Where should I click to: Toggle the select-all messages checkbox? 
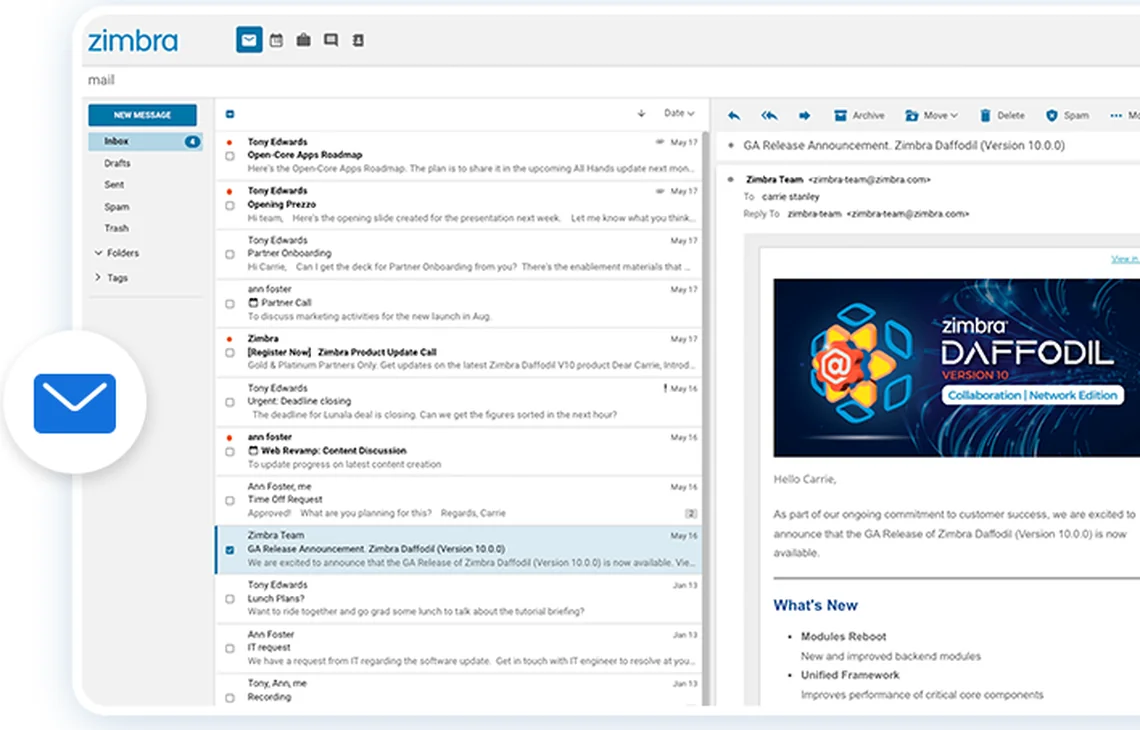tap(230, 114)
